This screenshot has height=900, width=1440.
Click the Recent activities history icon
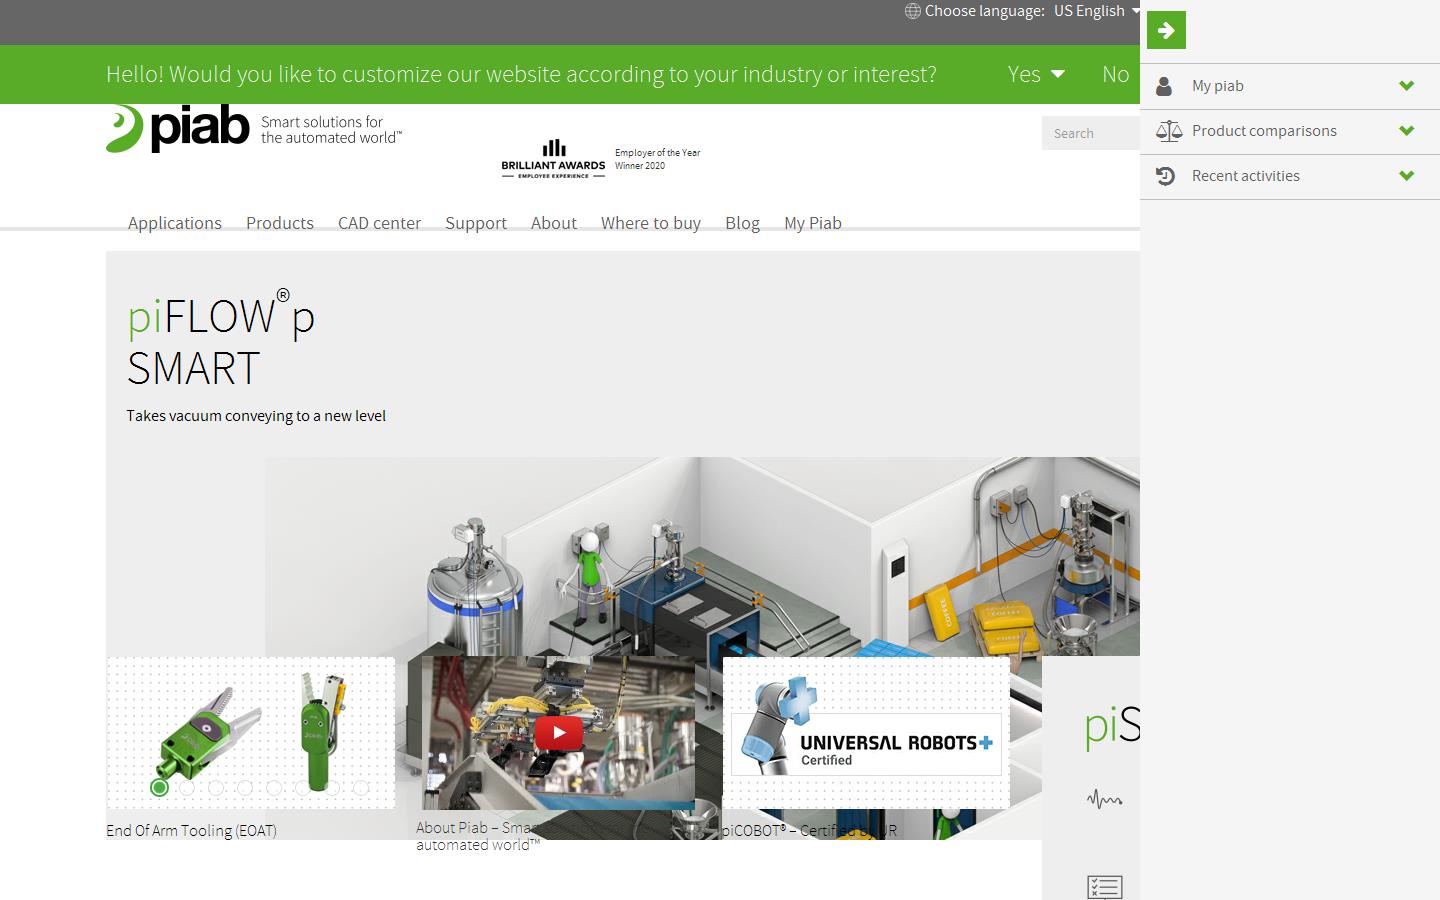tap(1165, 176)
